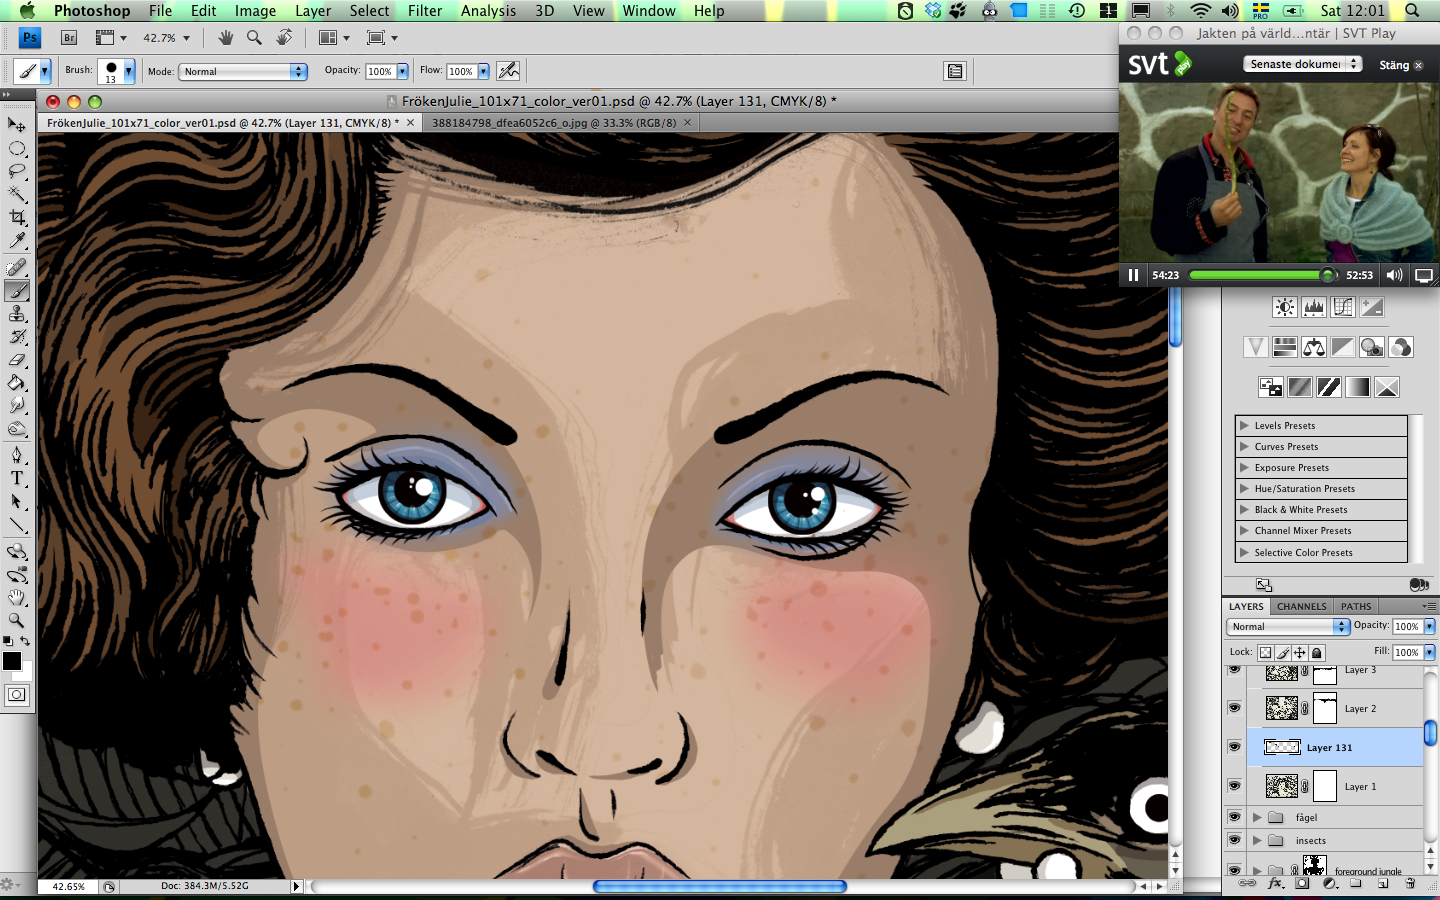Open brush Mode dropdown
The height and width of the screenshot is (900, 1440).
[243, 71]
